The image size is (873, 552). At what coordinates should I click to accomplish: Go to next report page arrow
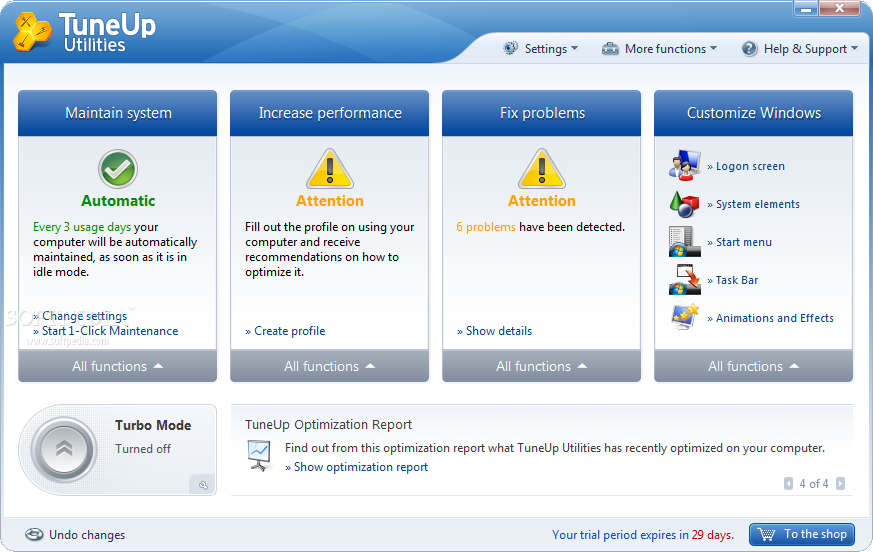pos(841,483)
